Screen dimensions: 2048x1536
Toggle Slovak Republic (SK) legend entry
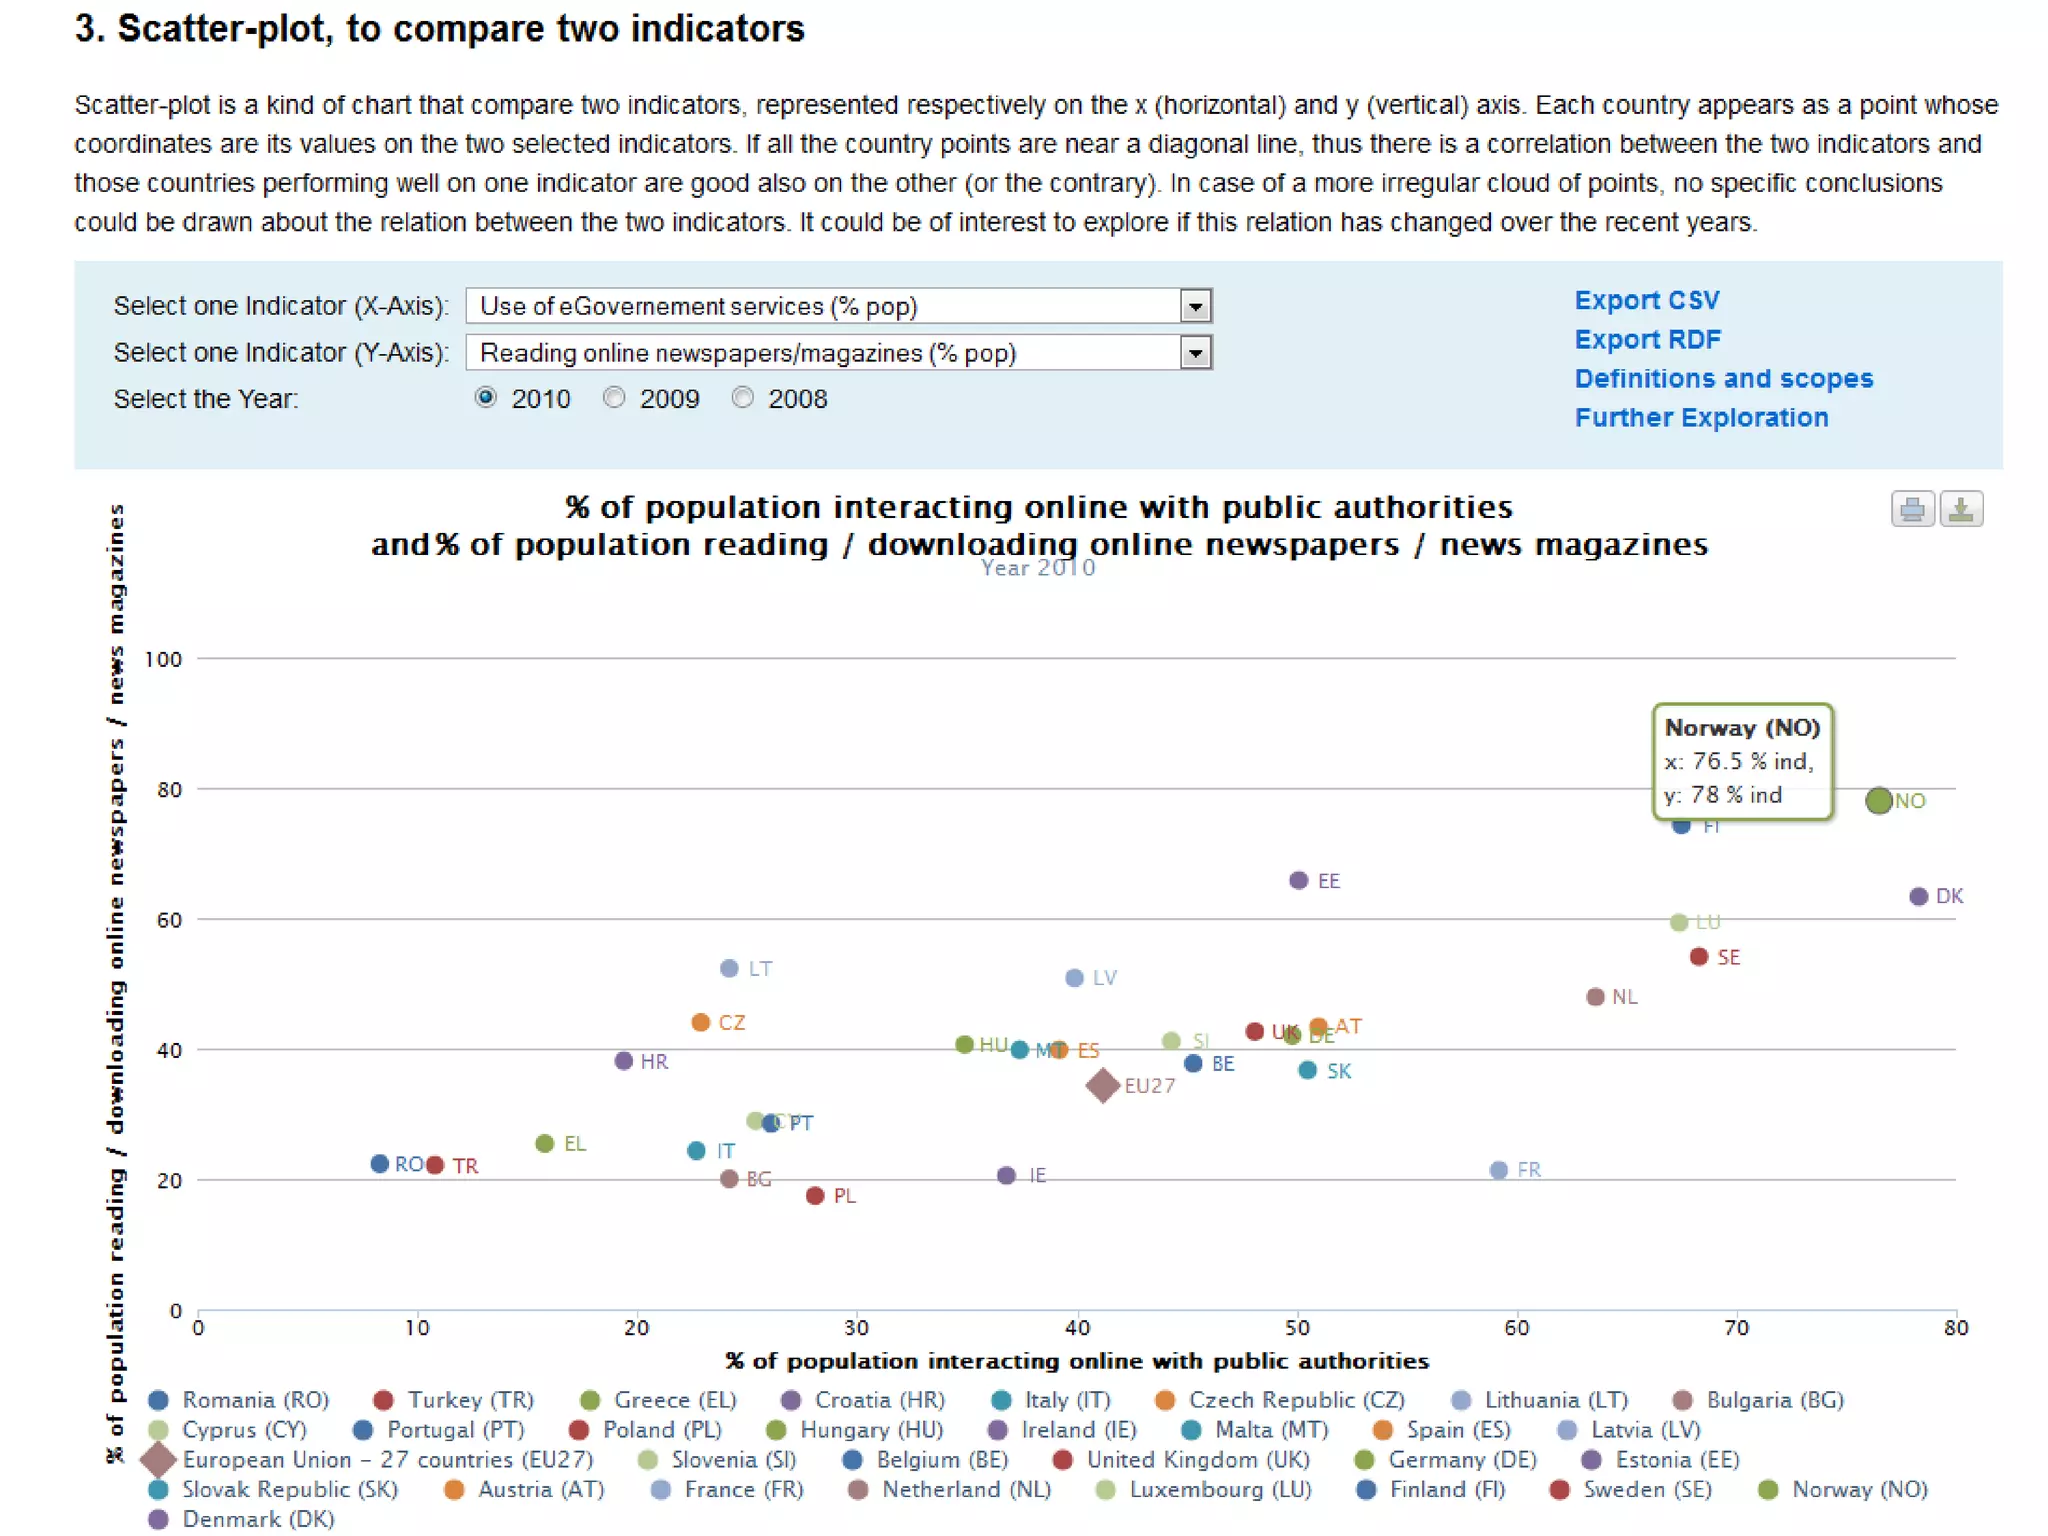(289, 1489)
